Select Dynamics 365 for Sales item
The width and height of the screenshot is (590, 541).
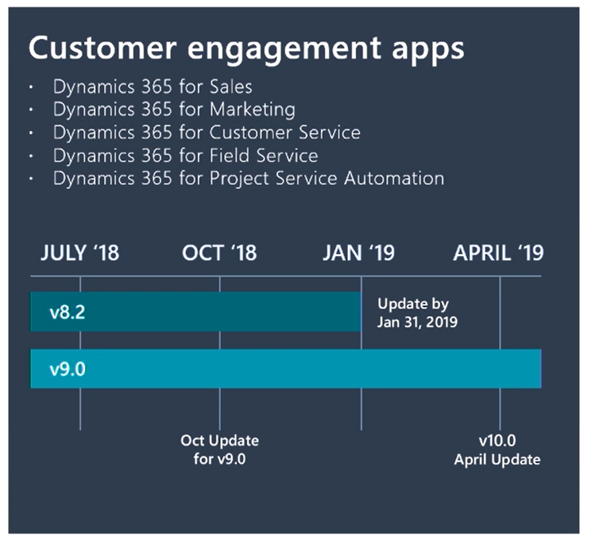point(152,87)
